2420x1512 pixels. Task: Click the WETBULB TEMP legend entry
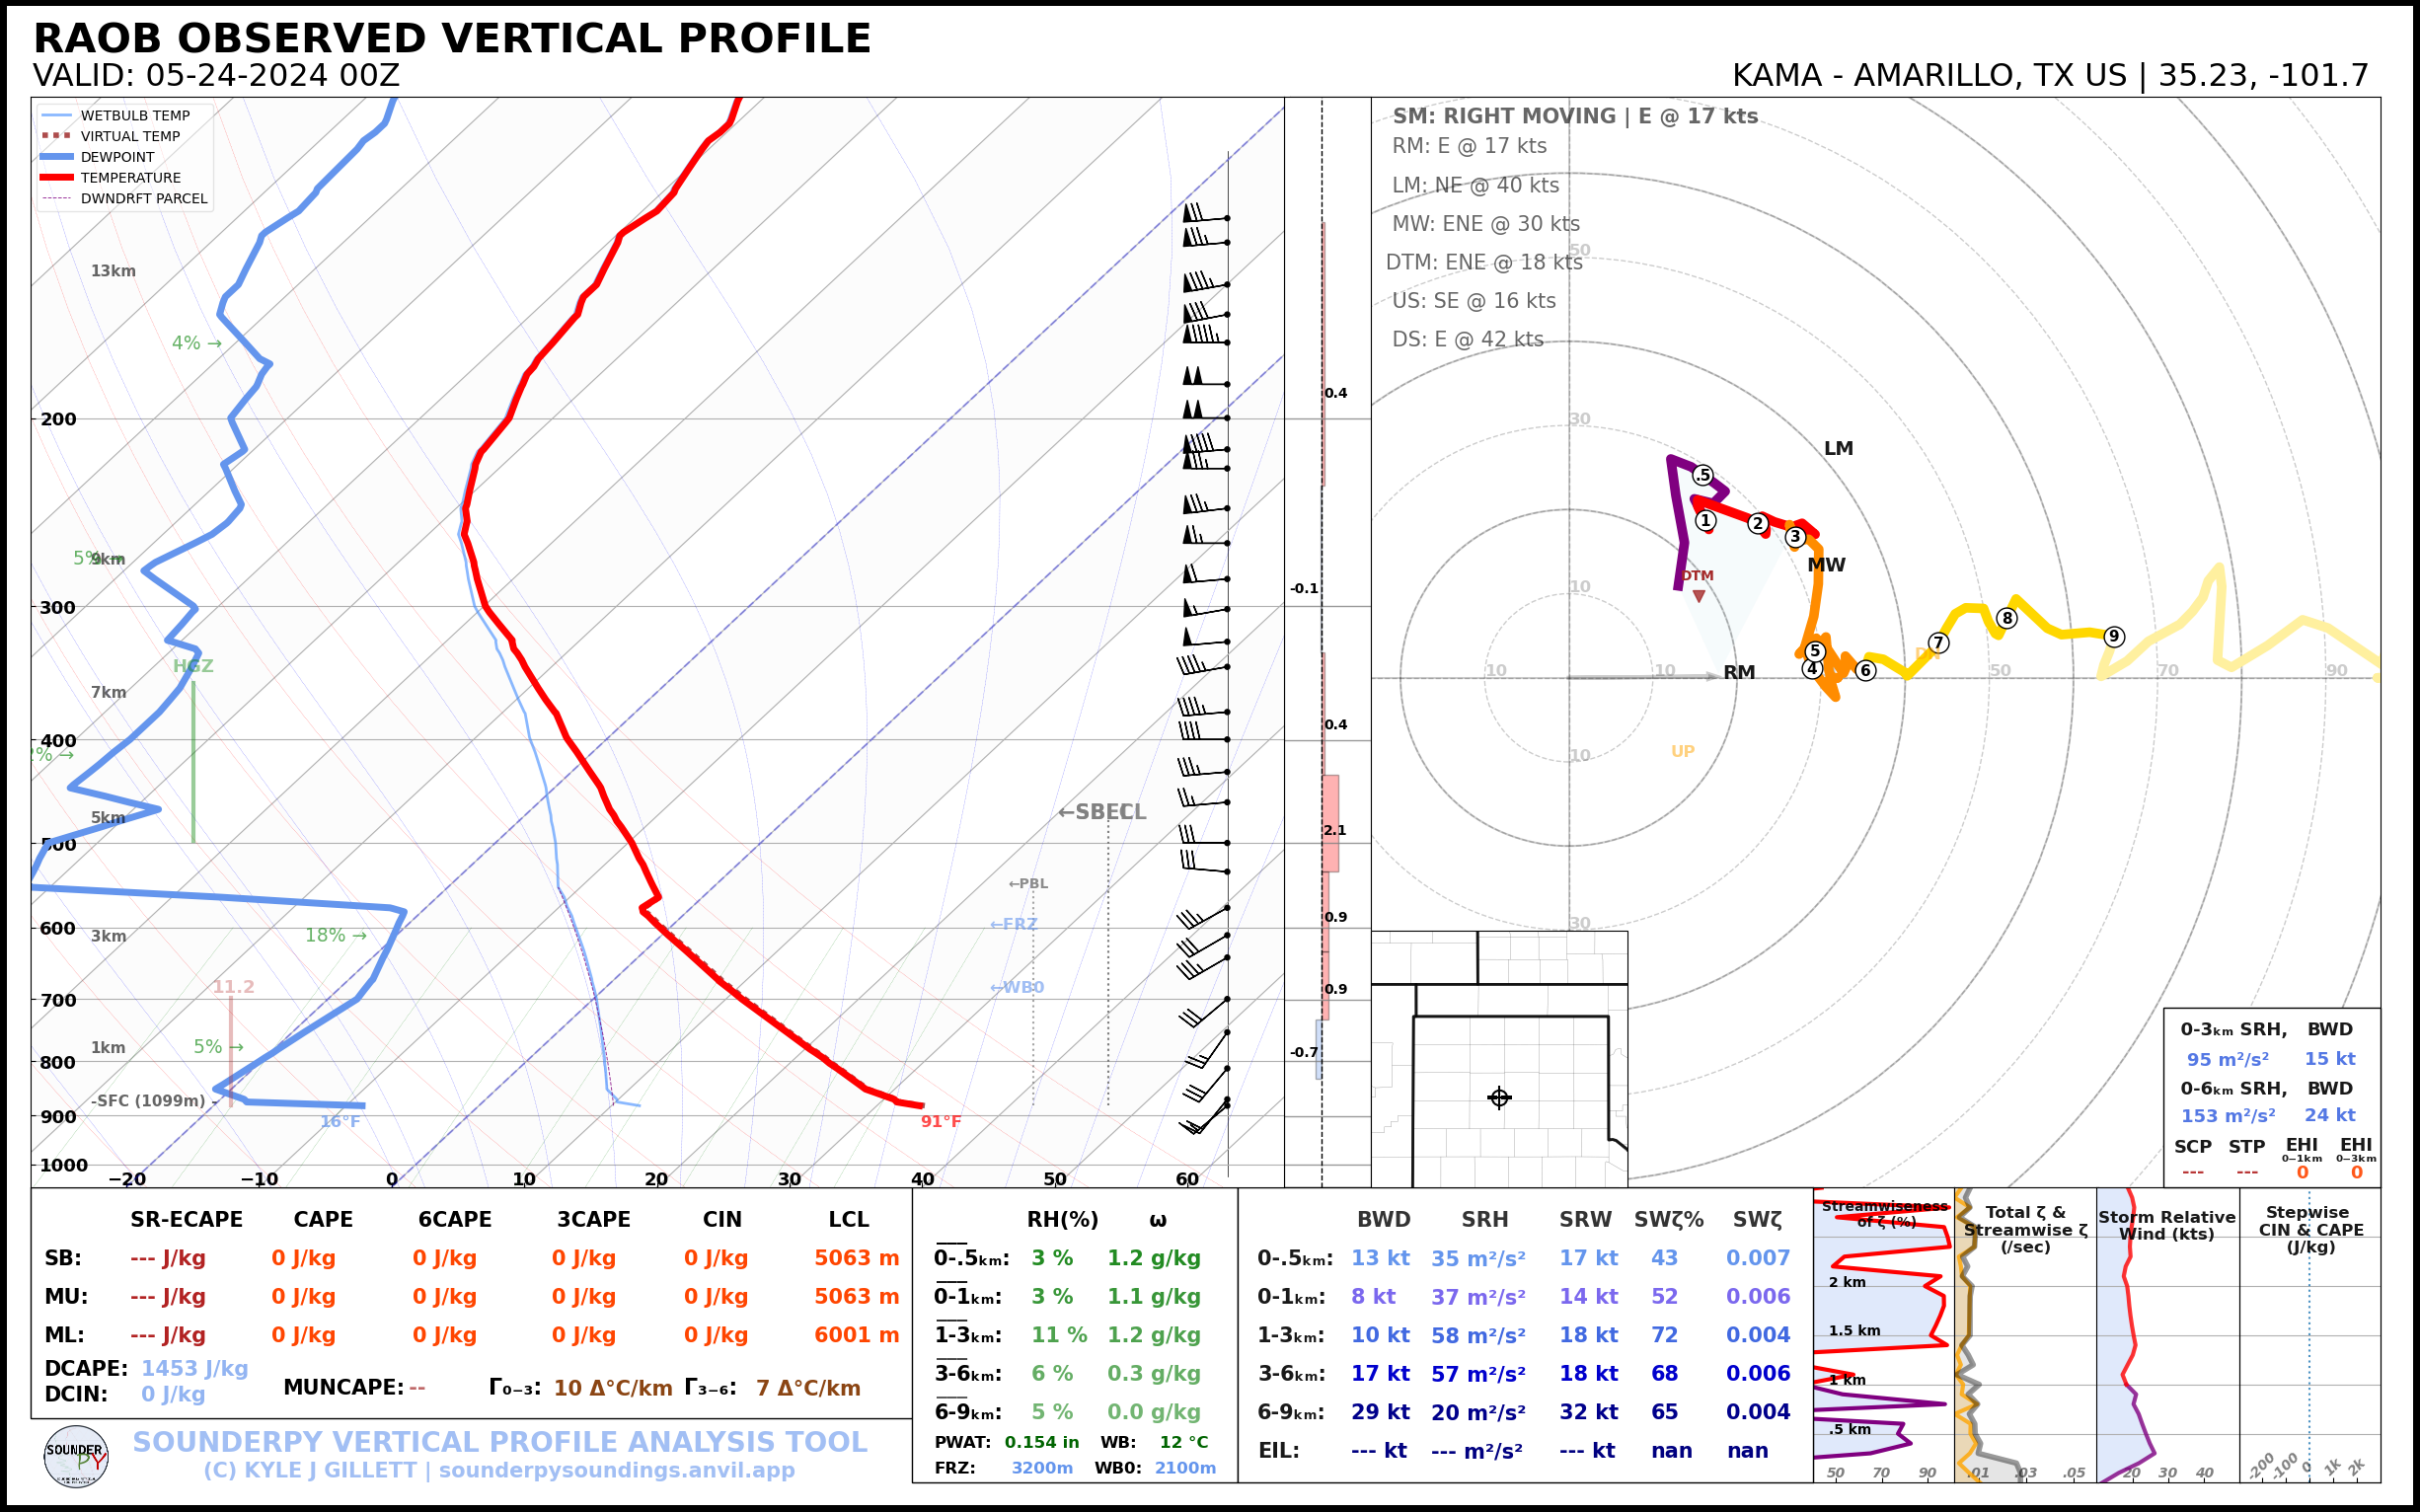coord(134,116)
